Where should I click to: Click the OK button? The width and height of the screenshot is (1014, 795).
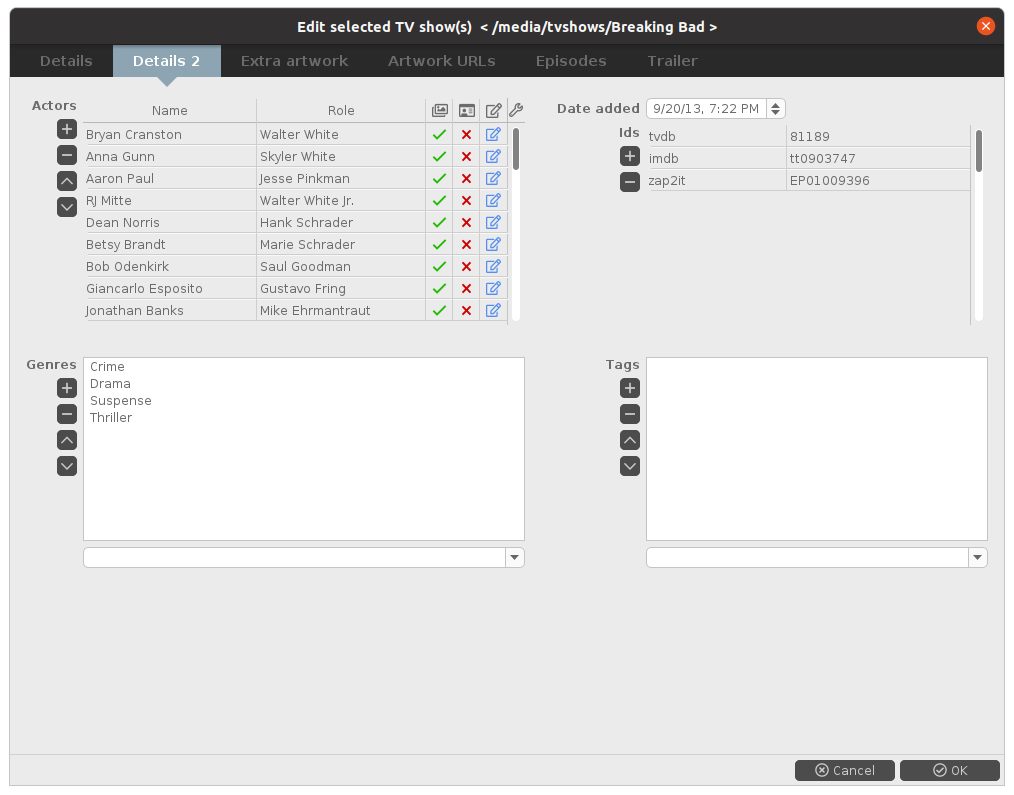(x=949, y=770)
